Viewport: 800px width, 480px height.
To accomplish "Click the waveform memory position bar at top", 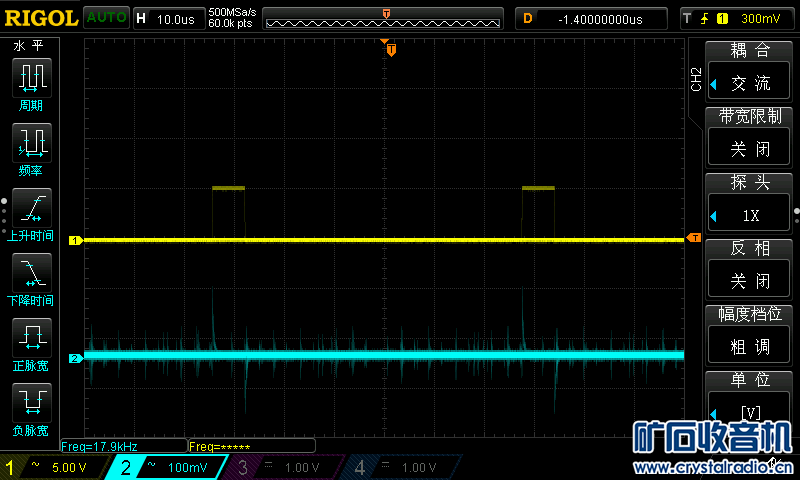I will pyautogui.click(x=386, y=18).
